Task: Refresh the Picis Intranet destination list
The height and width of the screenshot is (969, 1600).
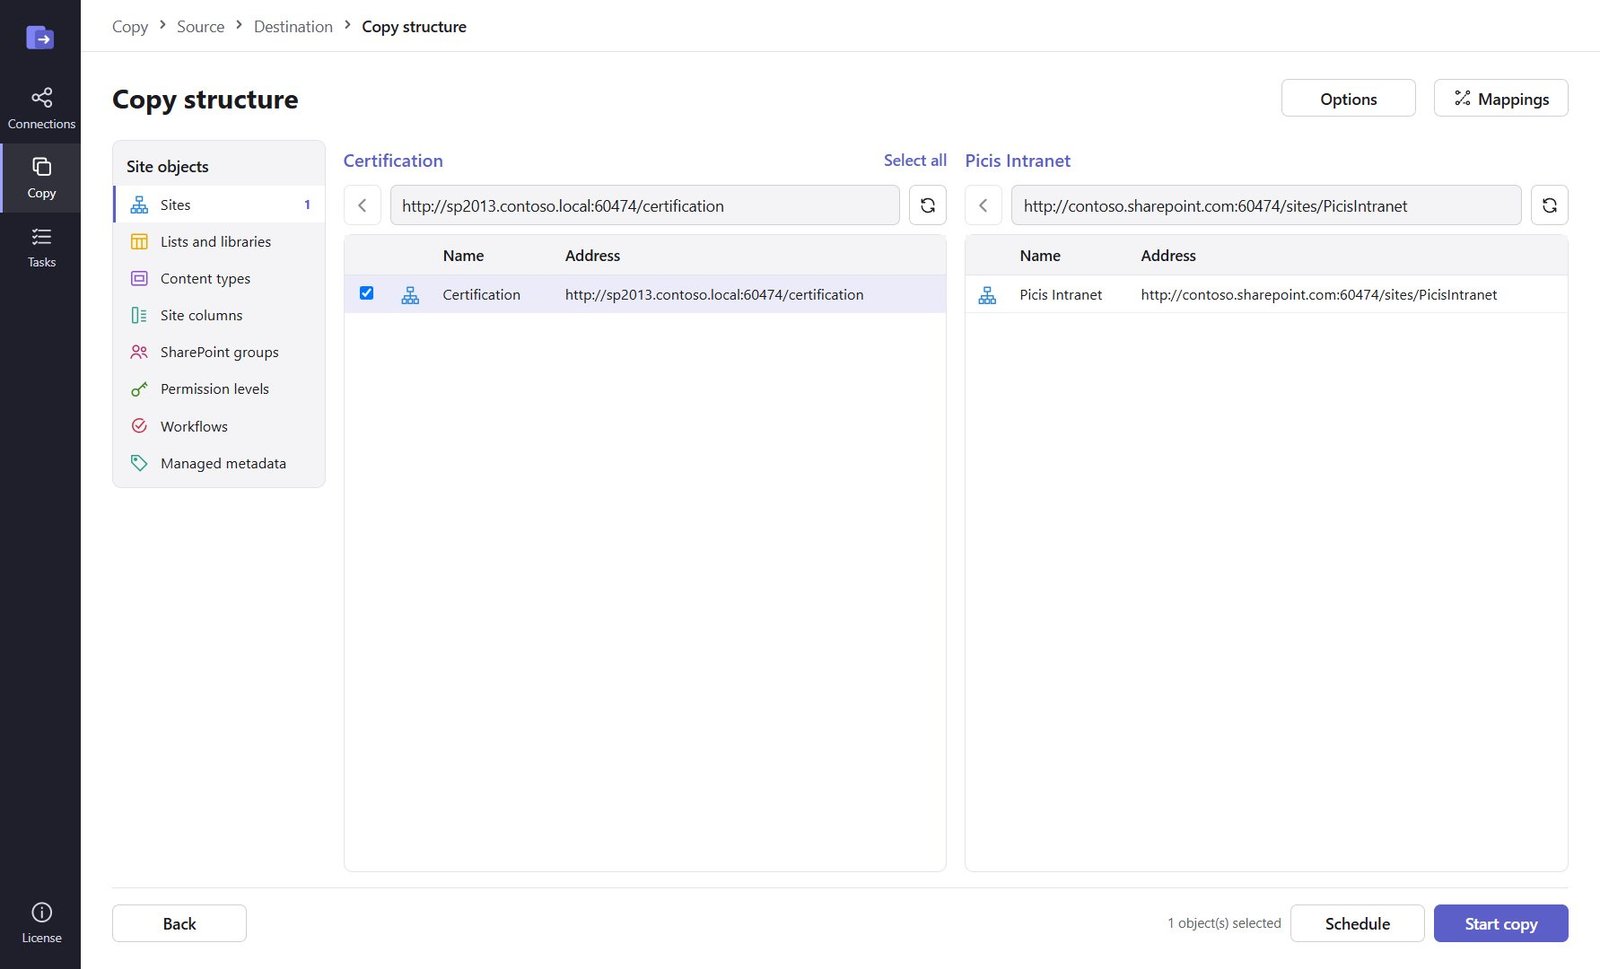Action: (1549, 205)
